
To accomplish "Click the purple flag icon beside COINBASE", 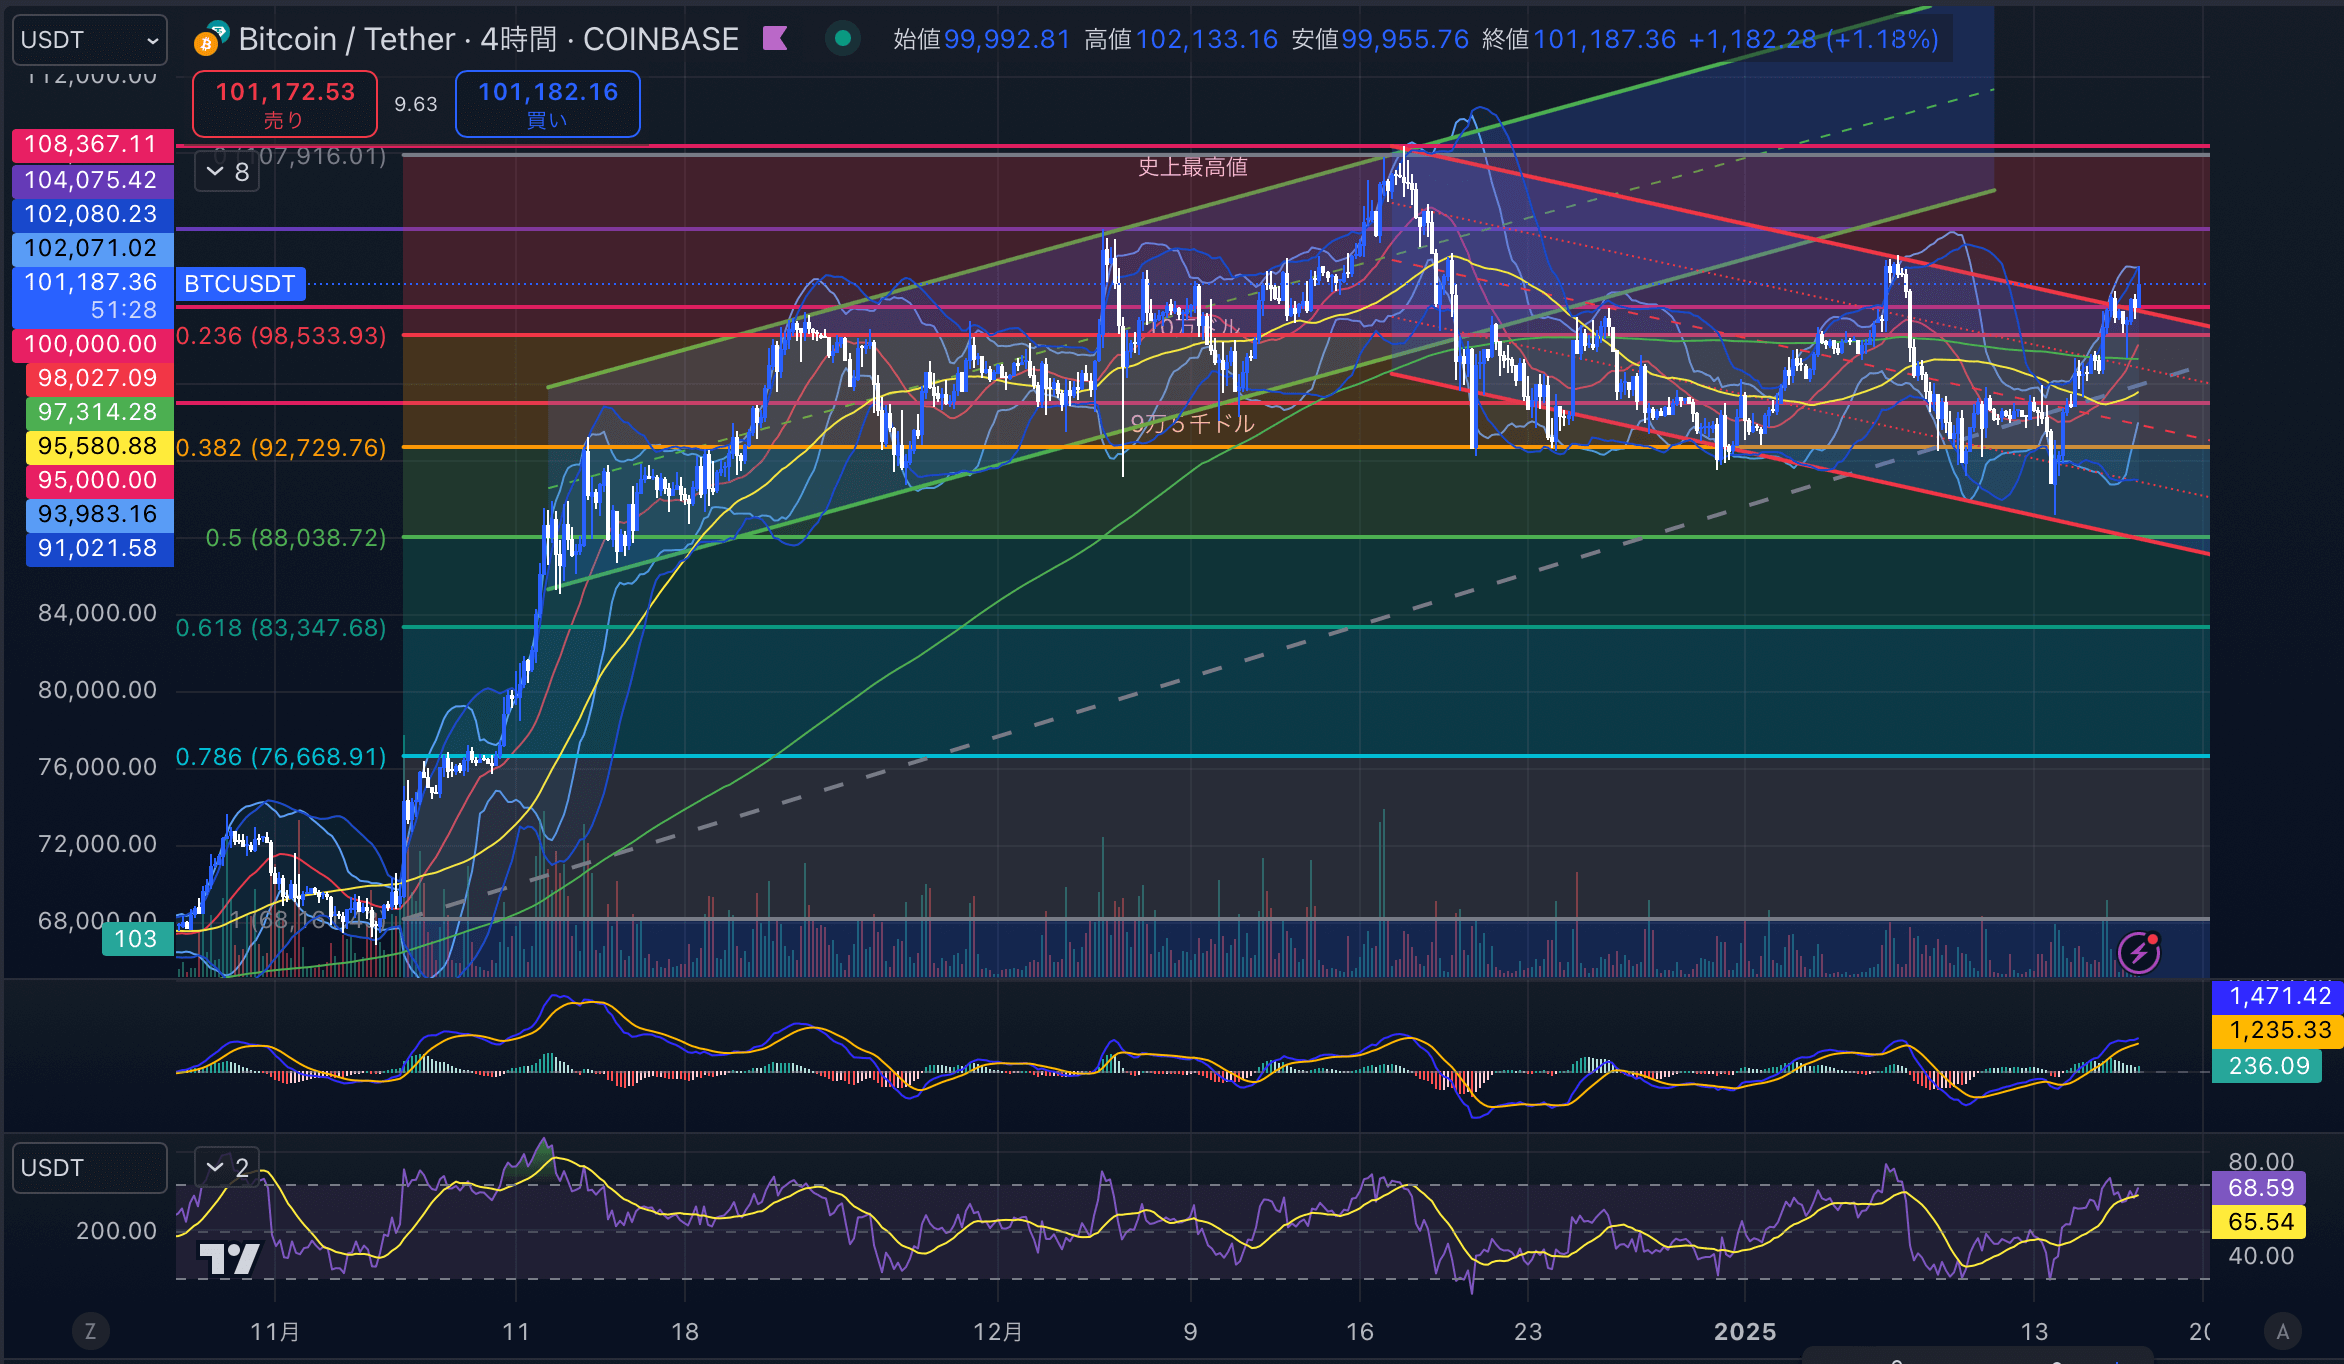I will point(775,39).
